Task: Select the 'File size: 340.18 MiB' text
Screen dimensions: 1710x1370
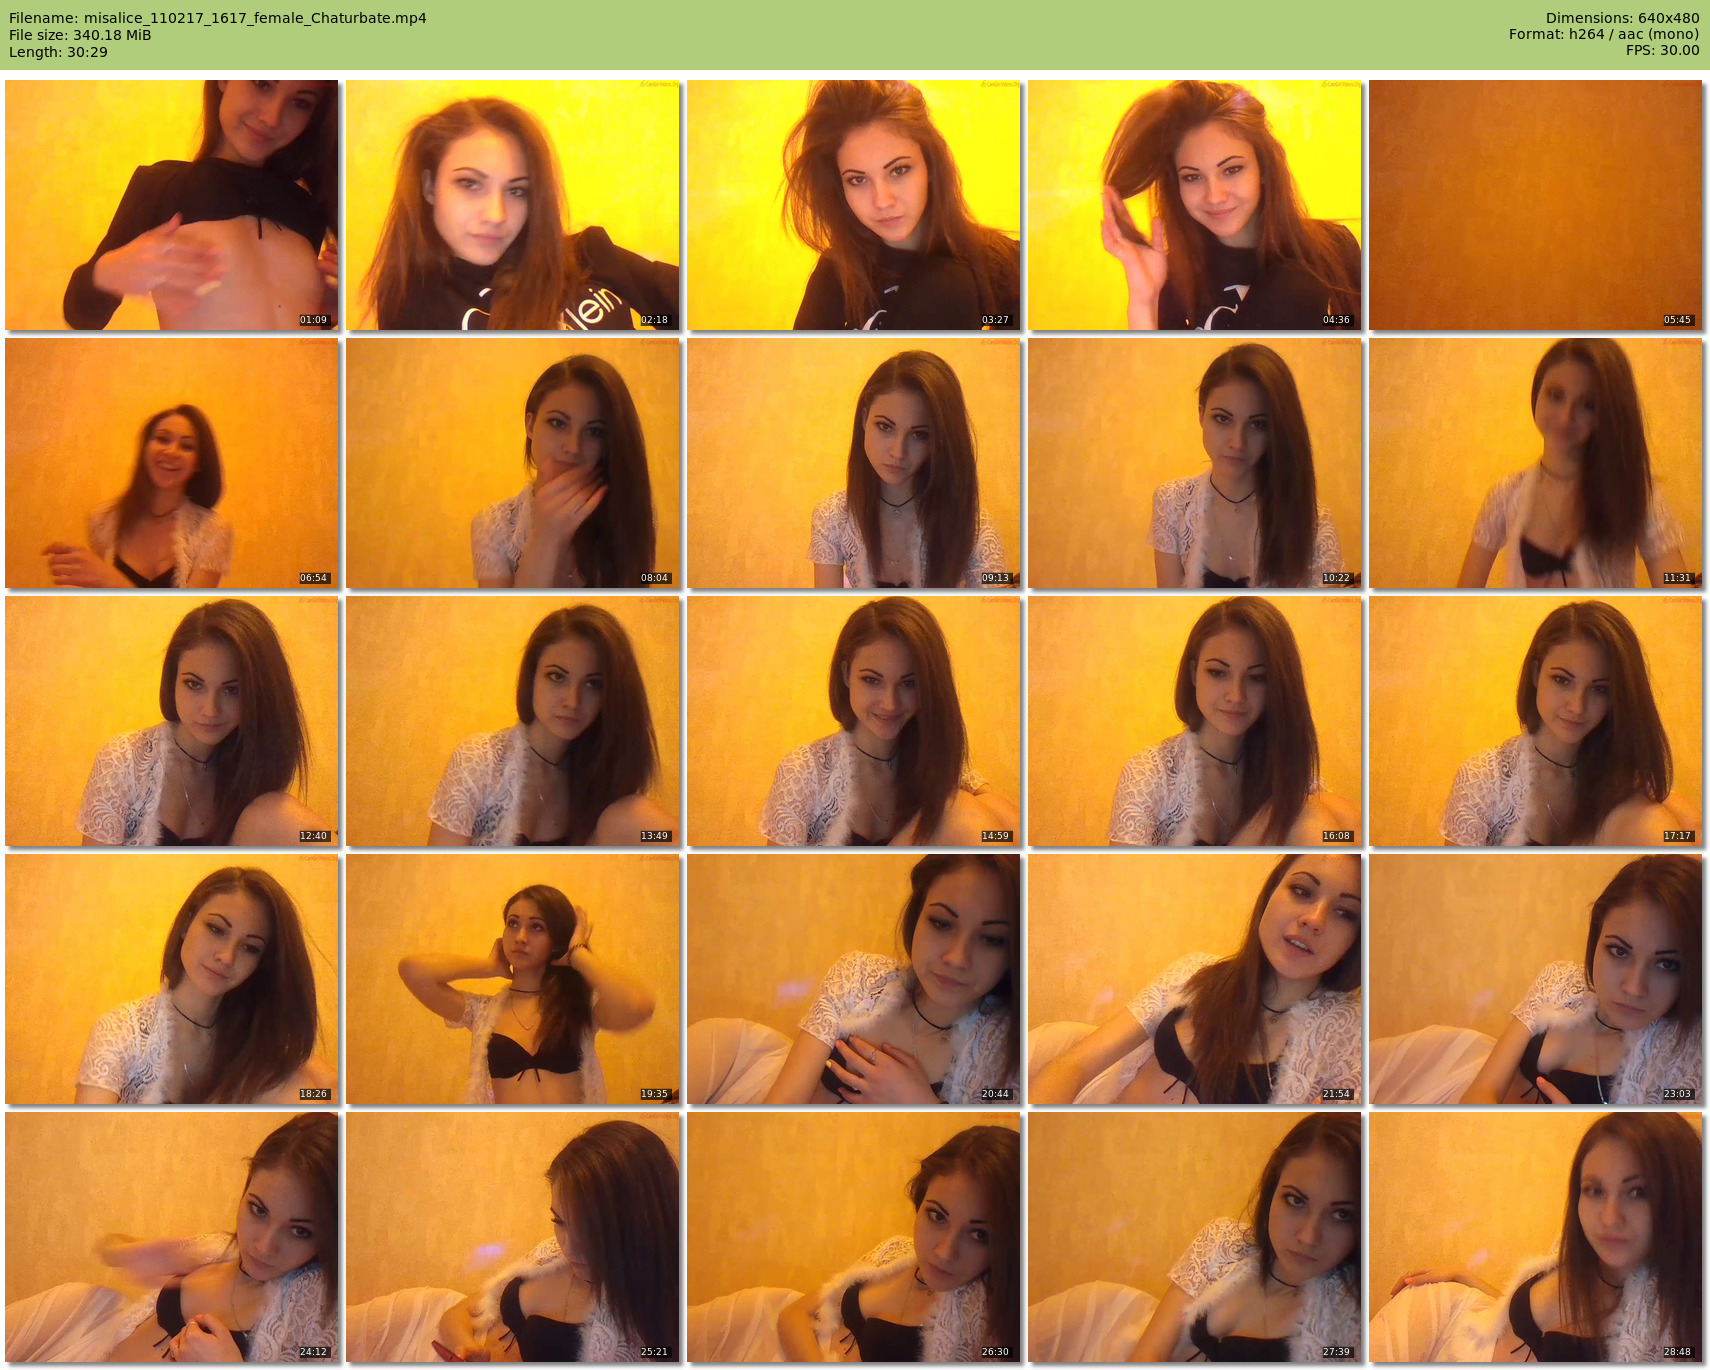Action: [x=80, y=35]
